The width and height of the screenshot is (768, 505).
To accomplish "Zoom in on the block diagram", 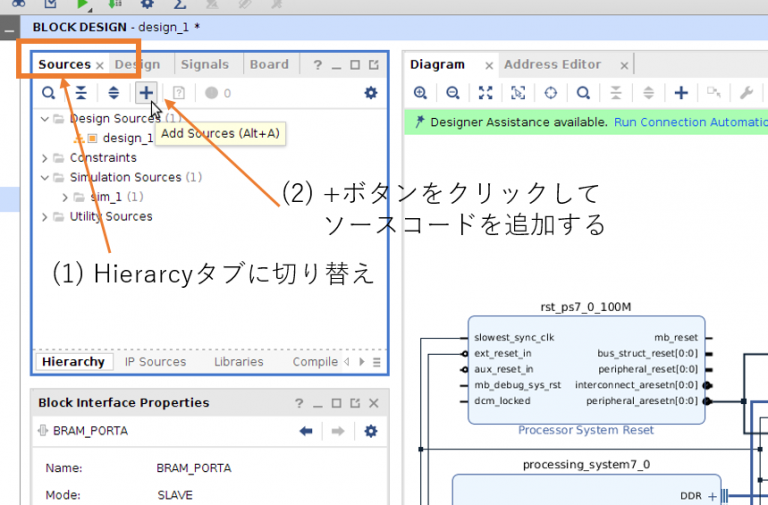I will click(x=420, y=93).
